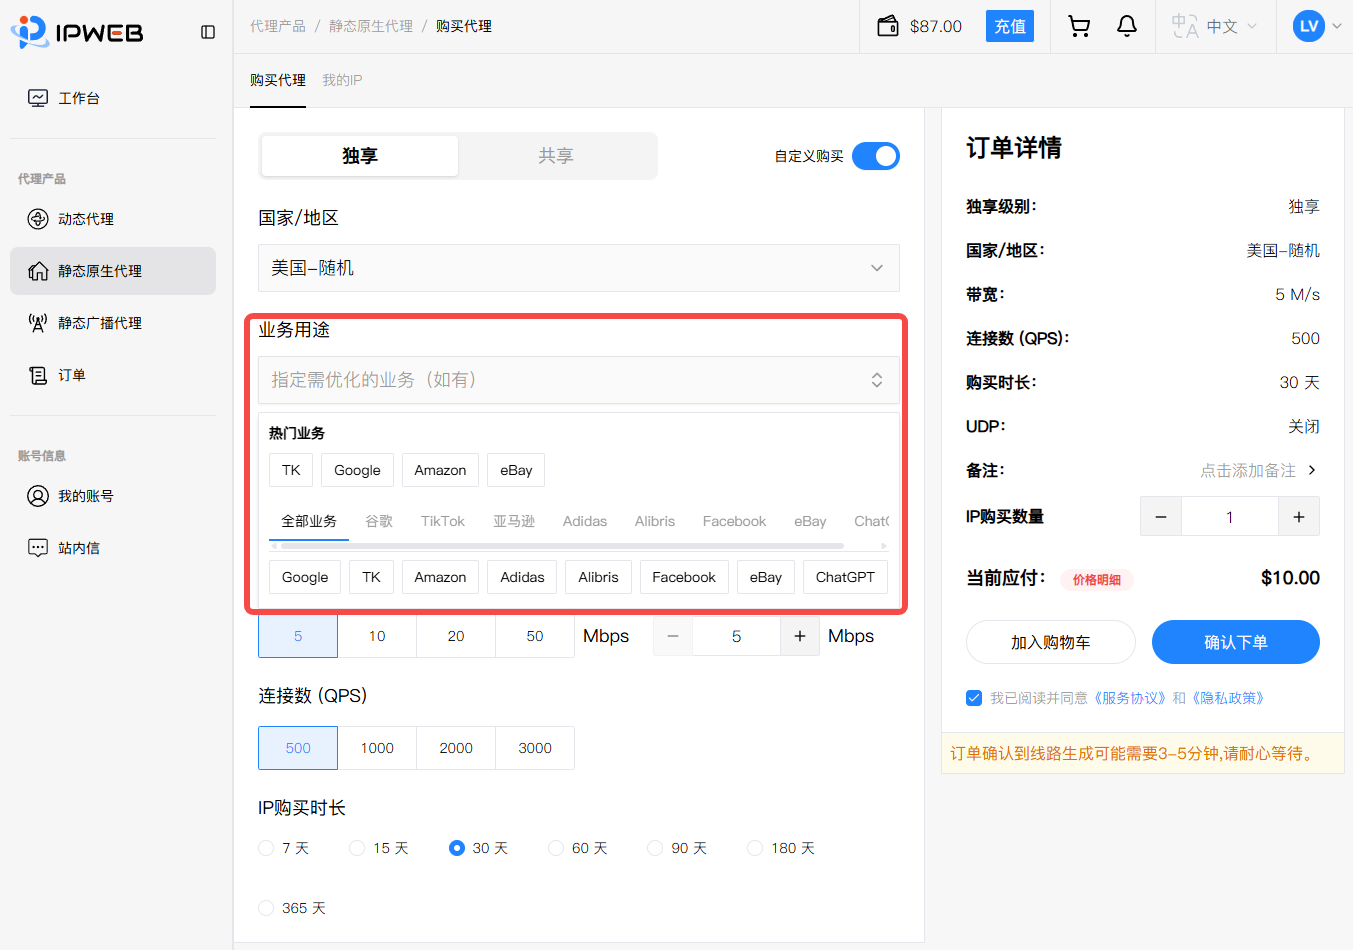The image size is (1353, 950).
Task: Choose Google in 热门业务
Action: point(357,470)
